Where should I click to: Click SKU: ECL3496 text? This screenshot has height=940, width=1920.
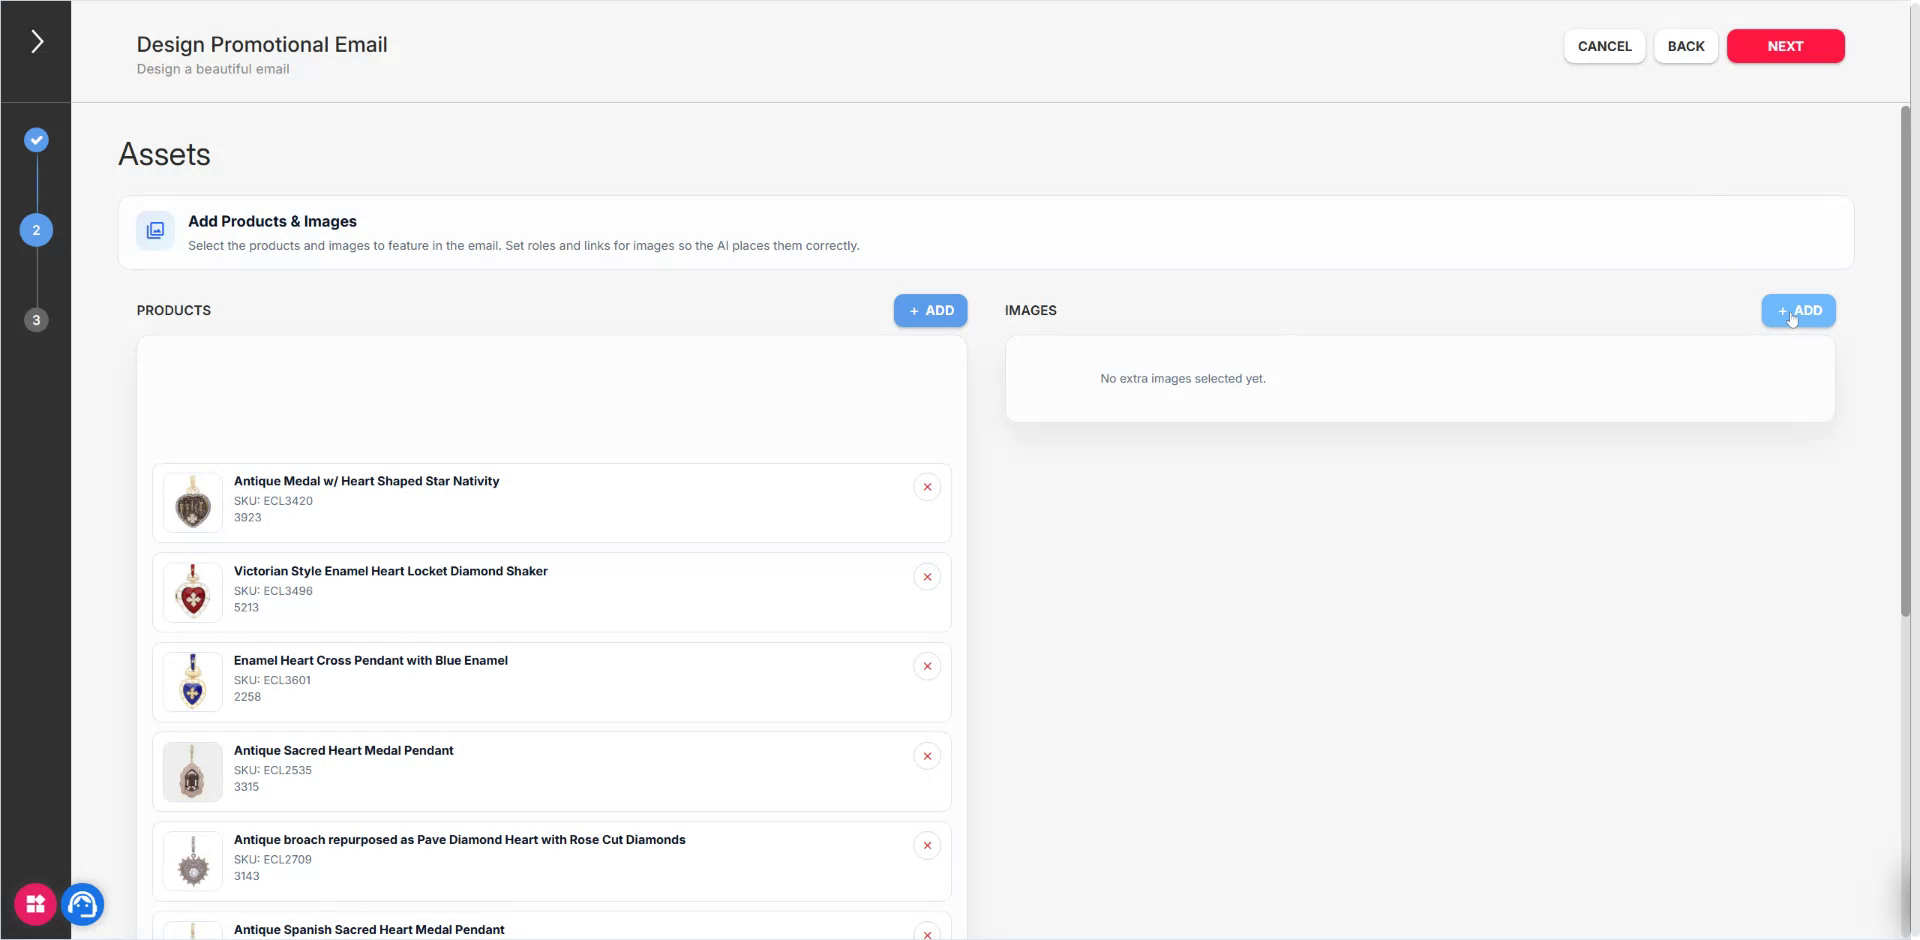[x=273, y=591]
